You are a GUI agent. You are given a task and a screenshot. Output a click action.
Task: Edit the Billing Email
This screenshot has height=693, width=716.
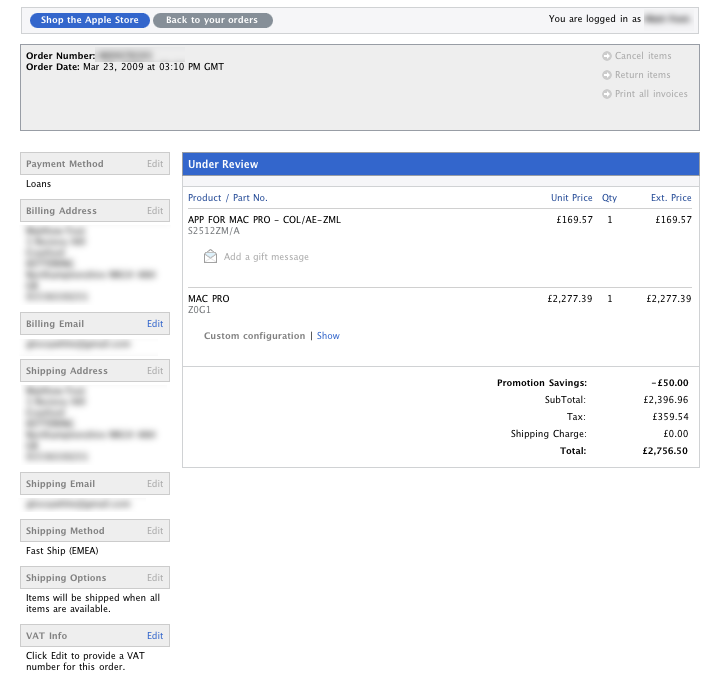[155, 324]
